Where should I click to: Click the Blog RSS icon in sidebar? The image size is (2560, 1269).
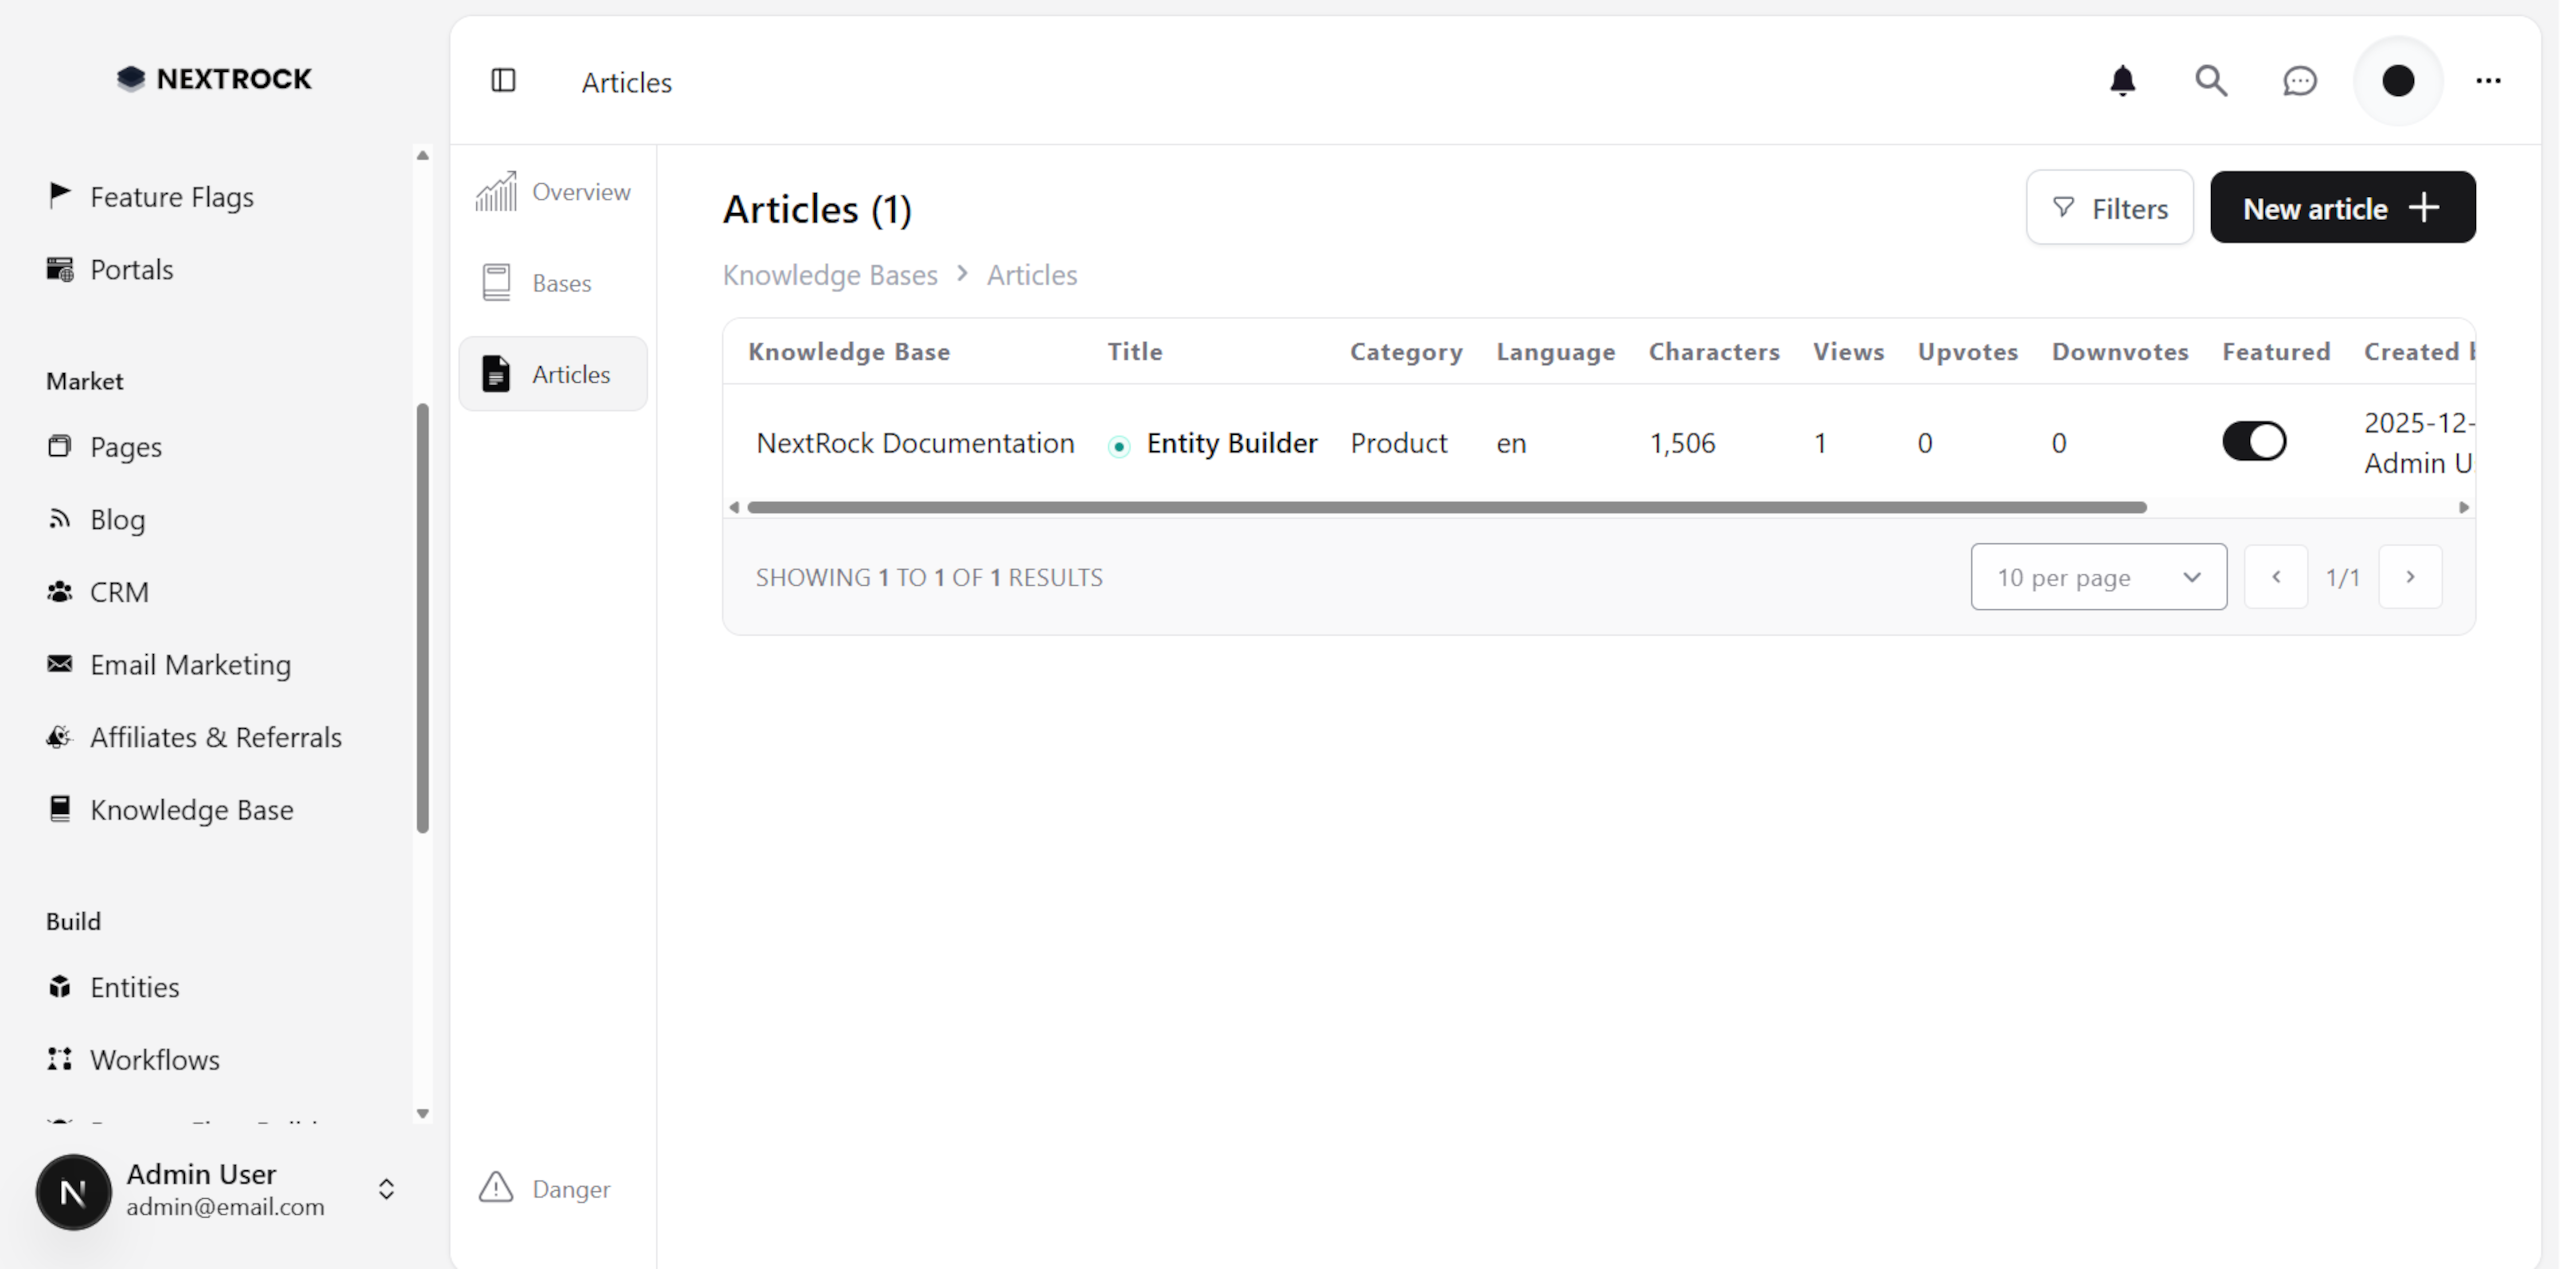60,519
